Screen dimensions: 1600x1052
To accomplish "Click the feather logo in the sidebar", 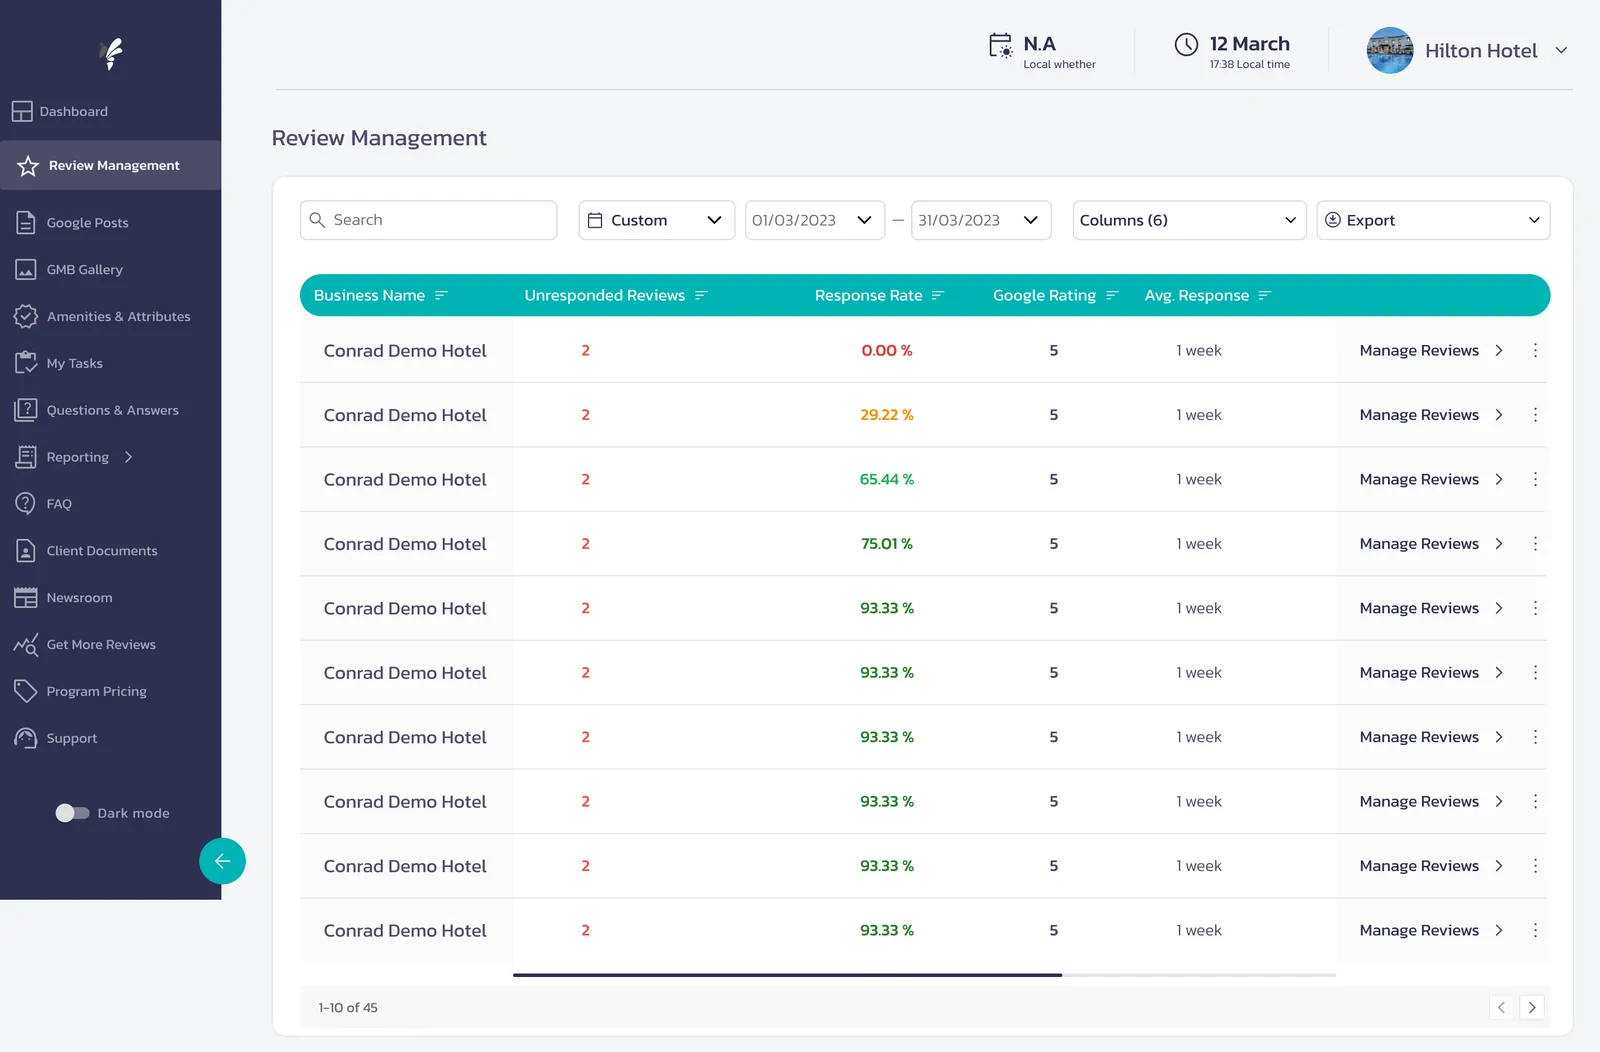I will (112, 53).
